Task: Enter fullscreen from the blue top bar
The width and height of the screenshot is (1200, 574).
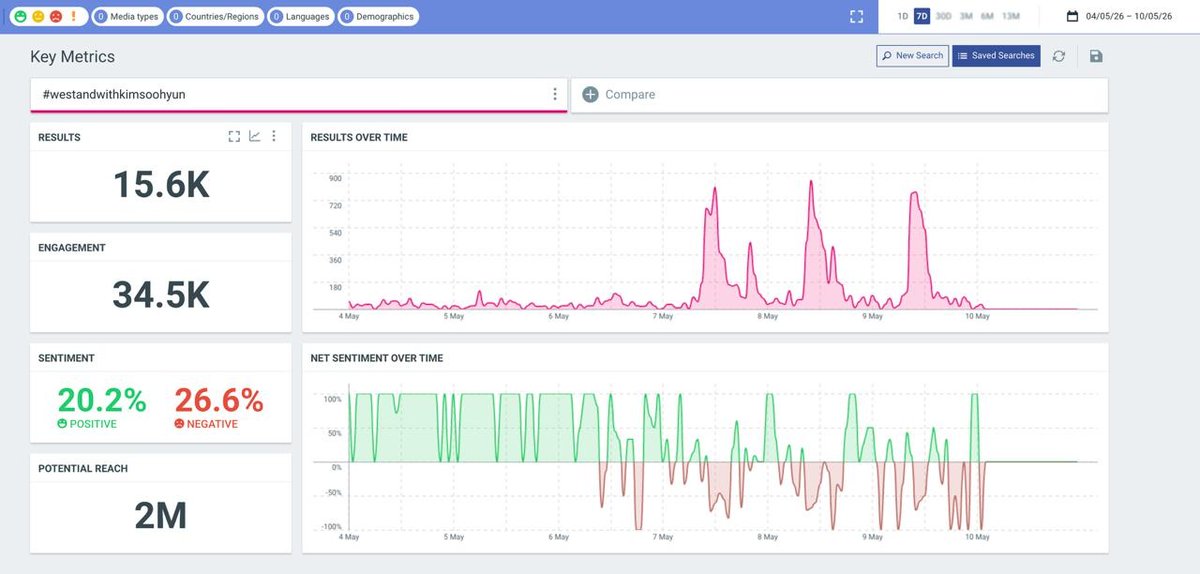Action: click(855, 16)
